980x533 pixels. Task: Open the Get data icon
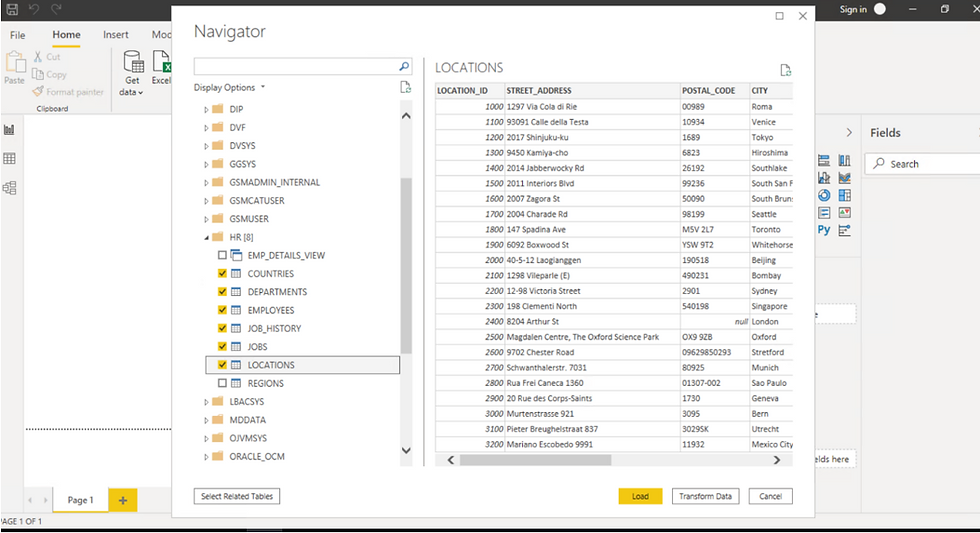[133, 62]
